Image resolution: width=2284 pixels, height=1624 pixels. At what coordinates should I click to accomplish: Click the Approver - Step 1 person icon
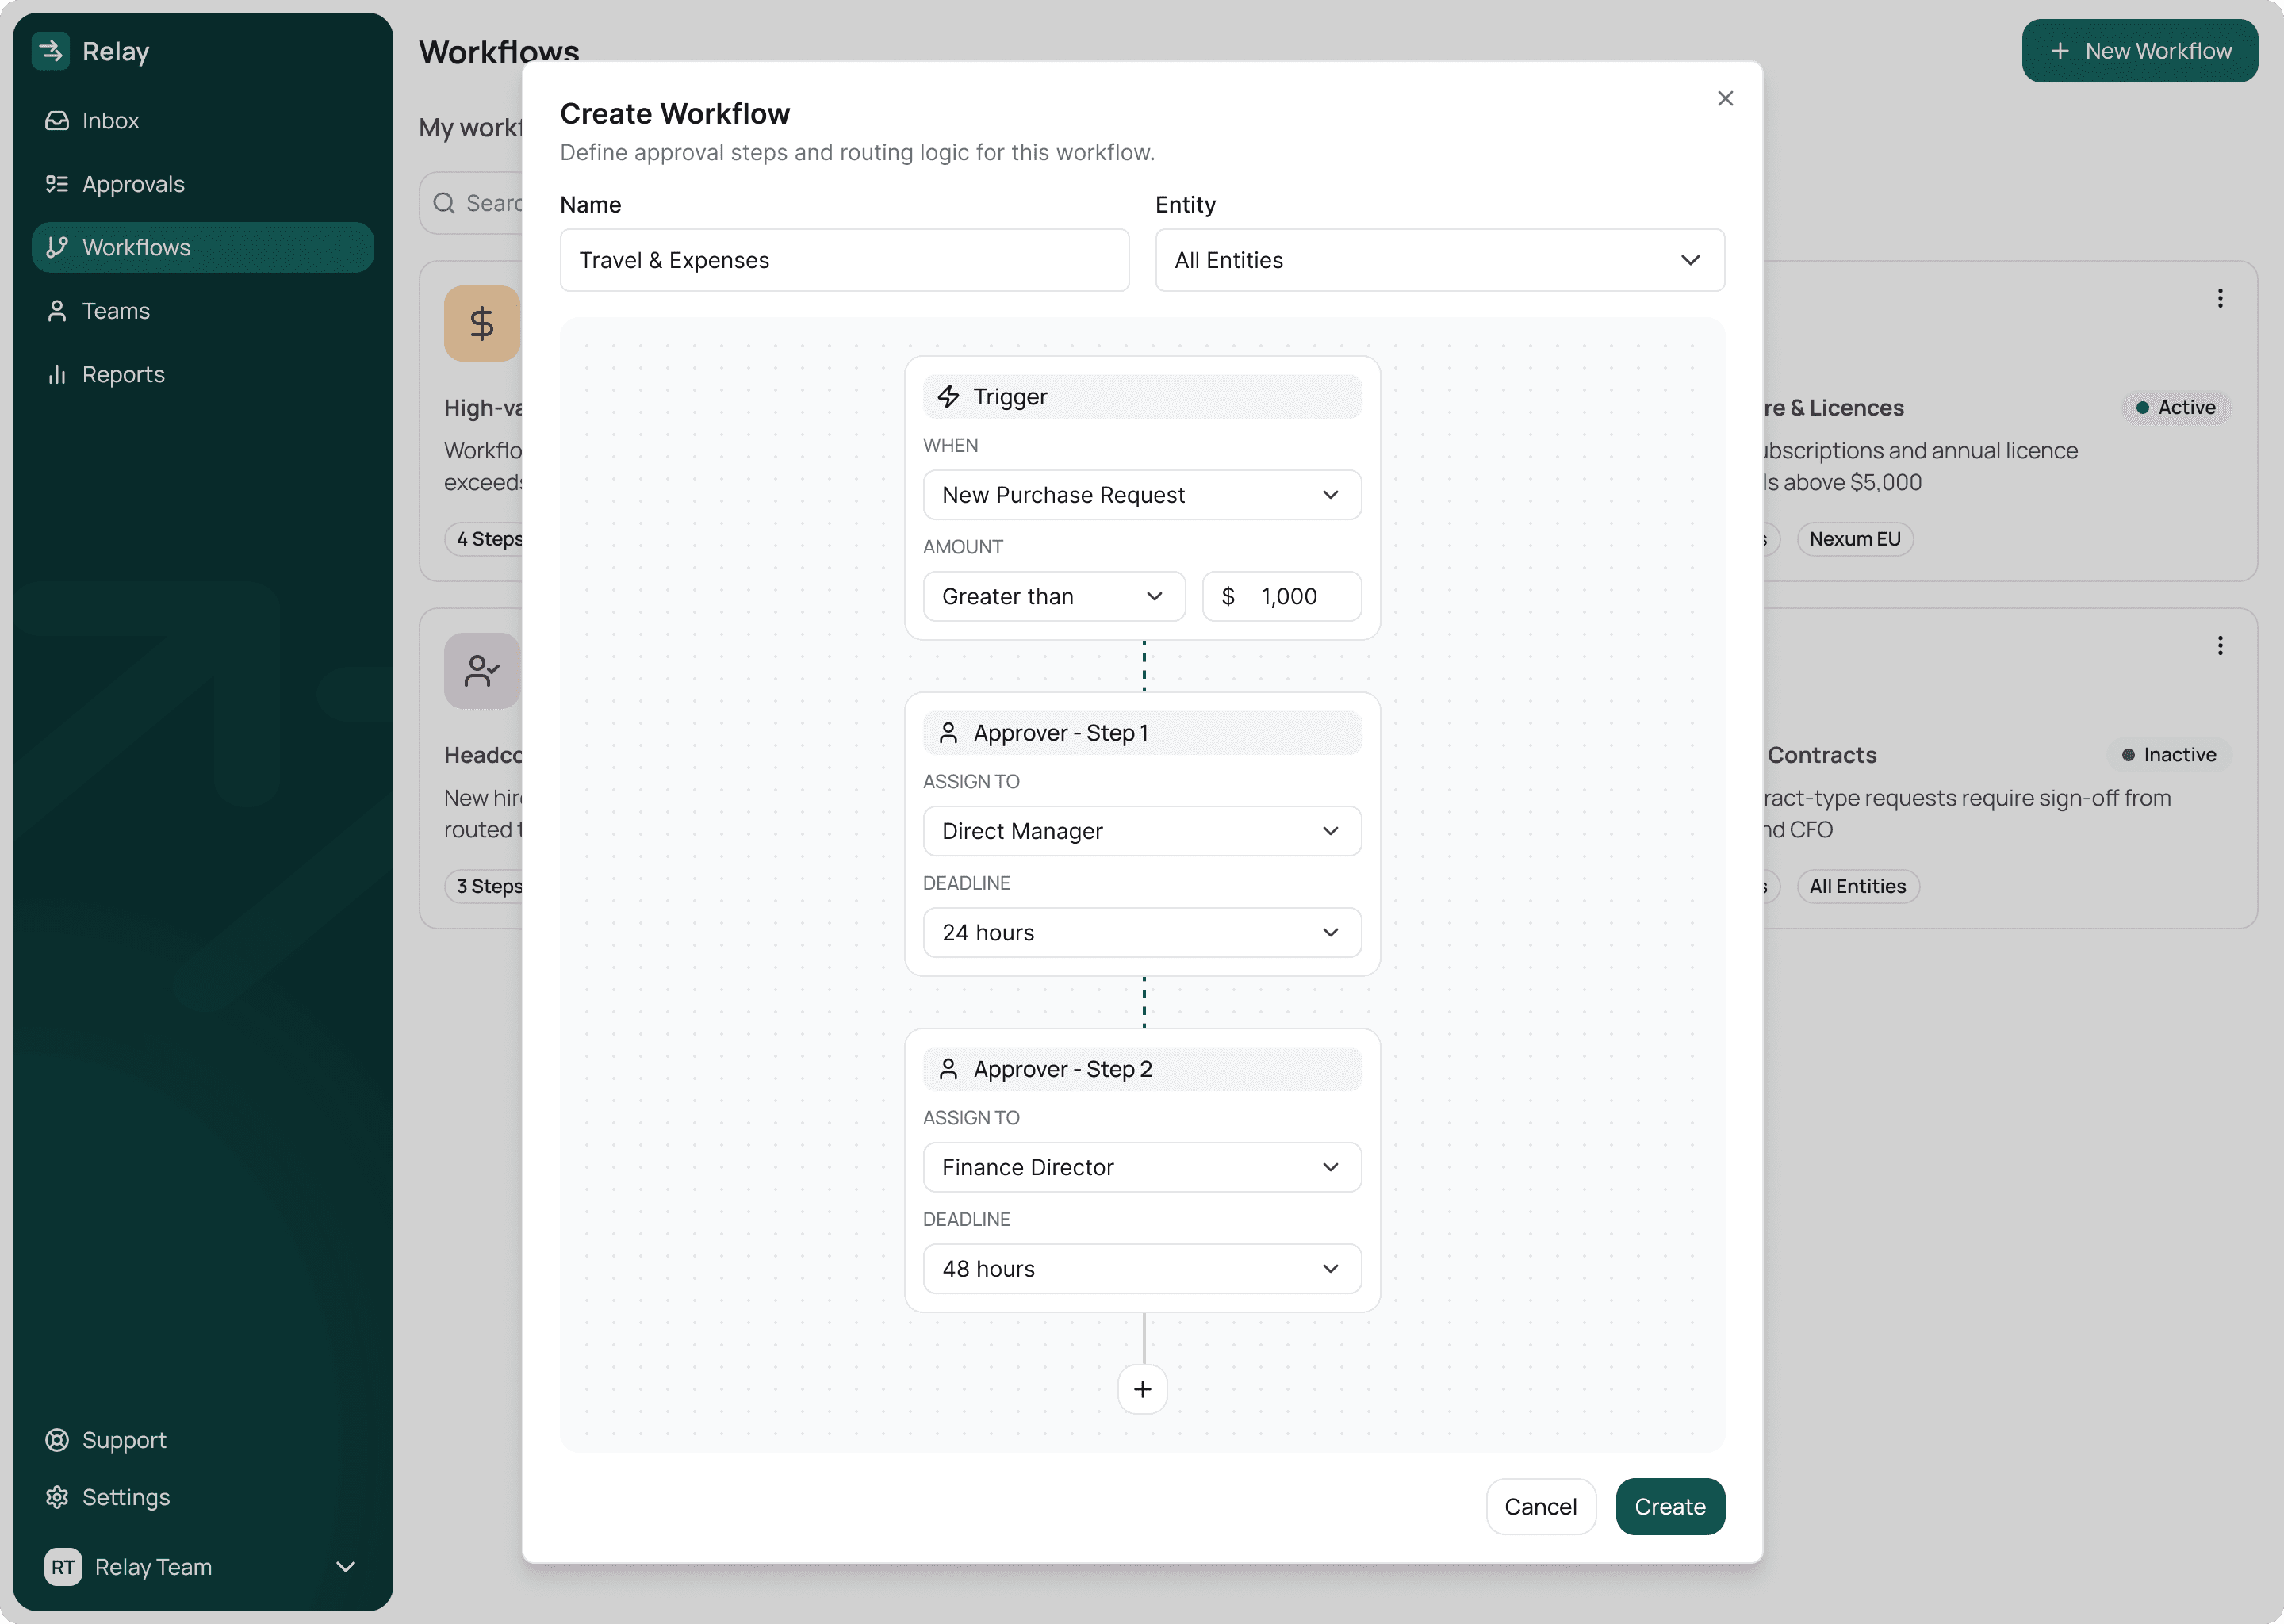pos(948,733)
